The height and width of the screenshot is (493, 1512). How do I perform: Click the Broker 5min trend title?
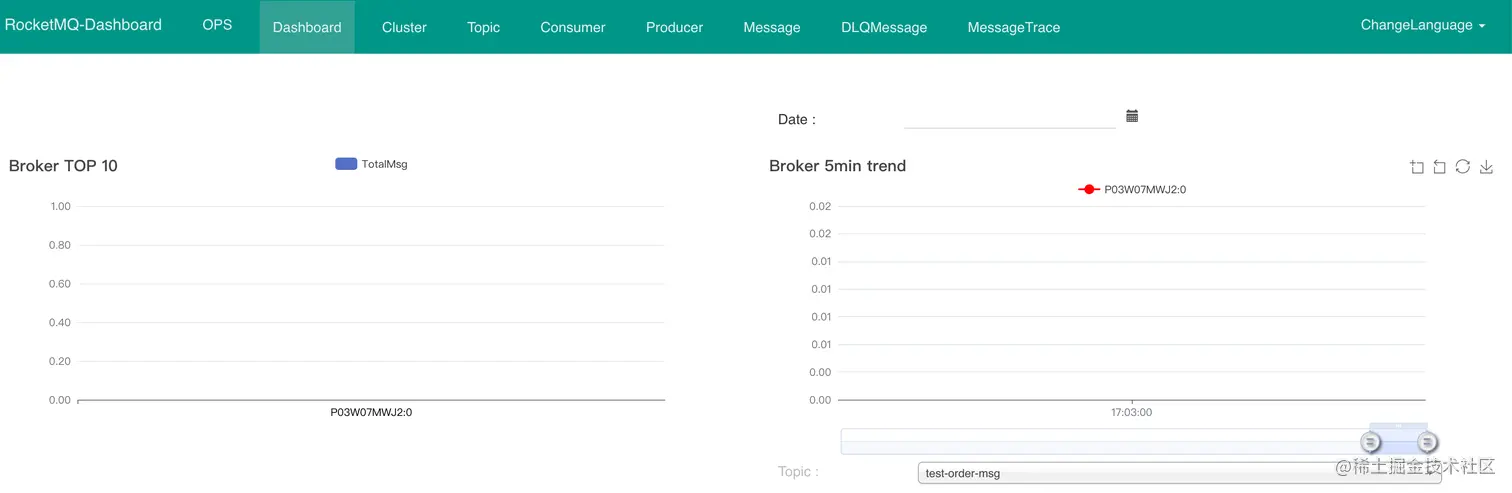(x=837, y=166)
